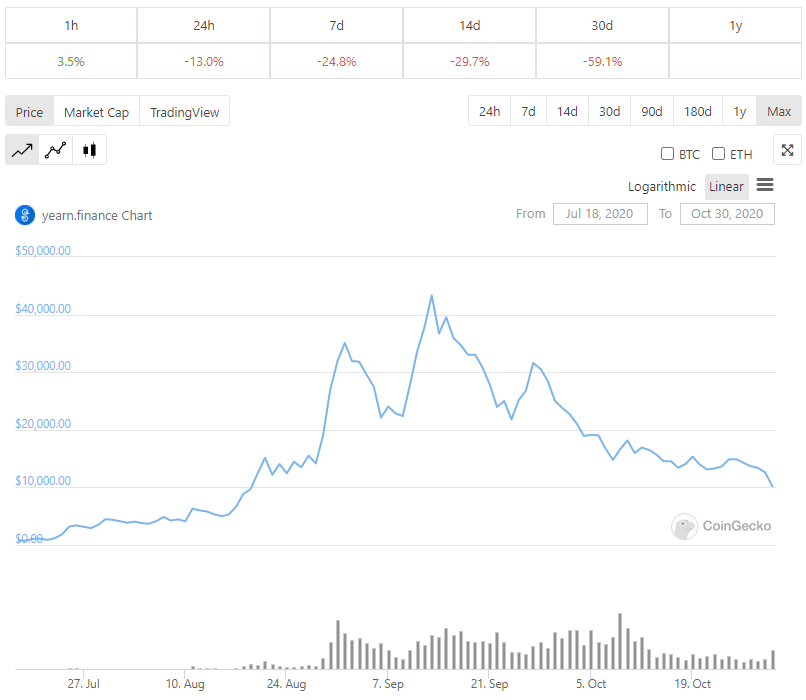Select the Linear scale option
The height and width of the screenshot is (700, 806).
pyautogui.click(x=726, y=186)
